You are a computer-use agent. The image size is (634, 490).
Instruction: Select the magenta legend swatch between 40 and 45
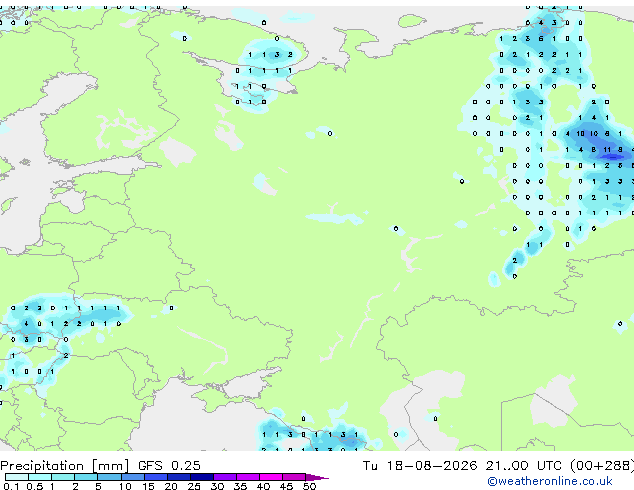271,477
